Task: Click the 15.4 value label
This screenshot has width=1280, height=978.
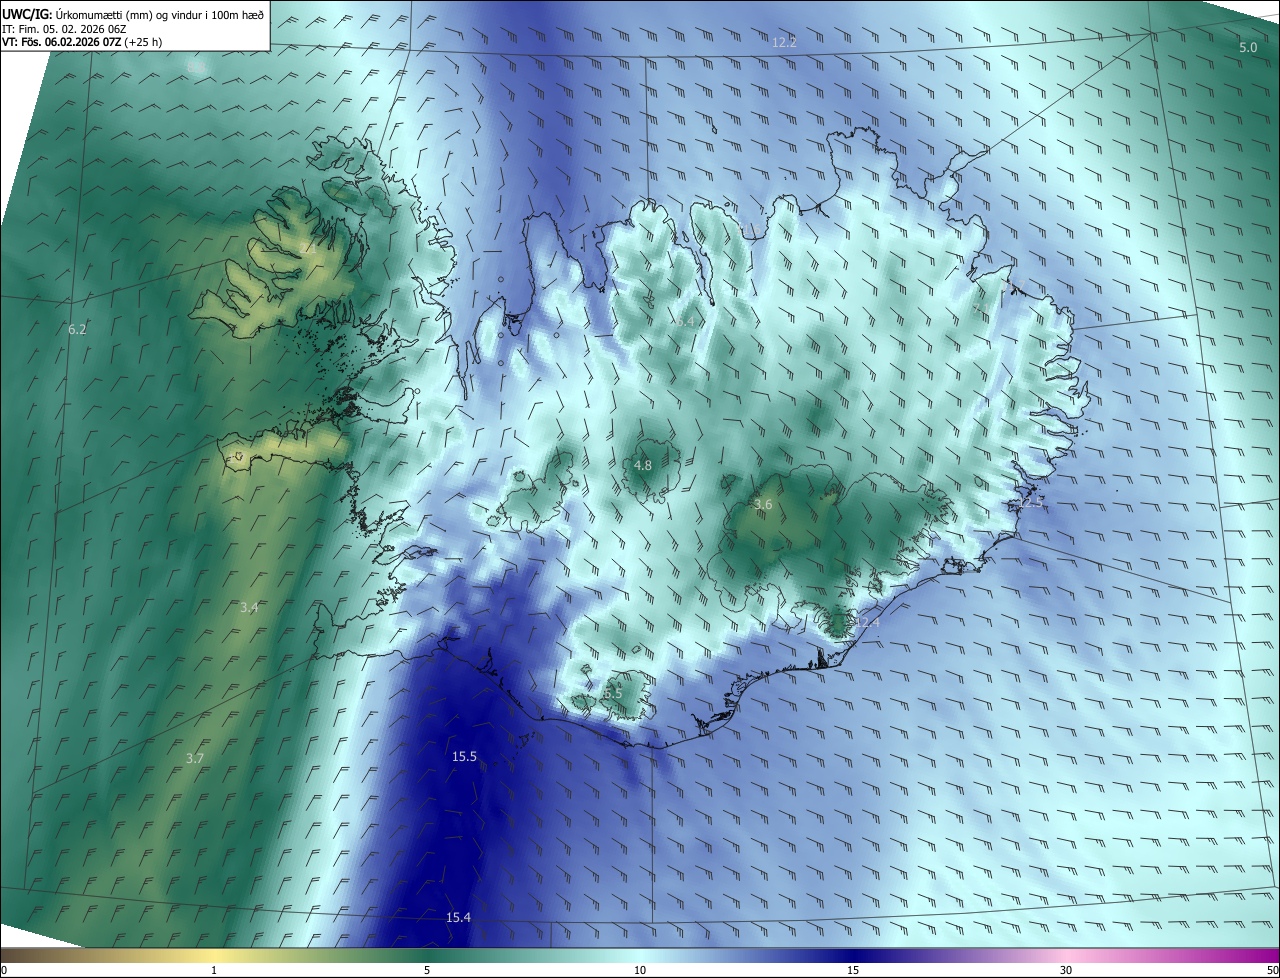Action: pyautogui.click(x=458, y=917)
